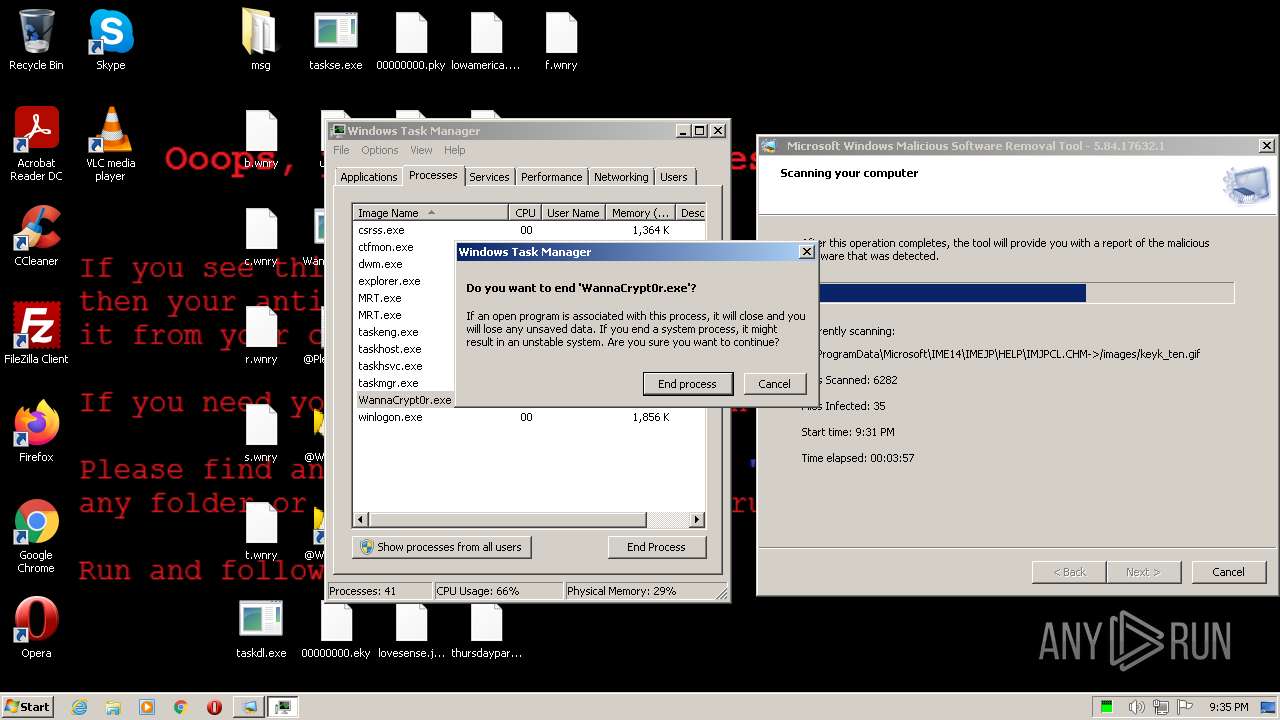The height and width of the screenshot is (720, 1280).
Task: Select the taskhost.exe process row
Action: (x=404, y=349)
